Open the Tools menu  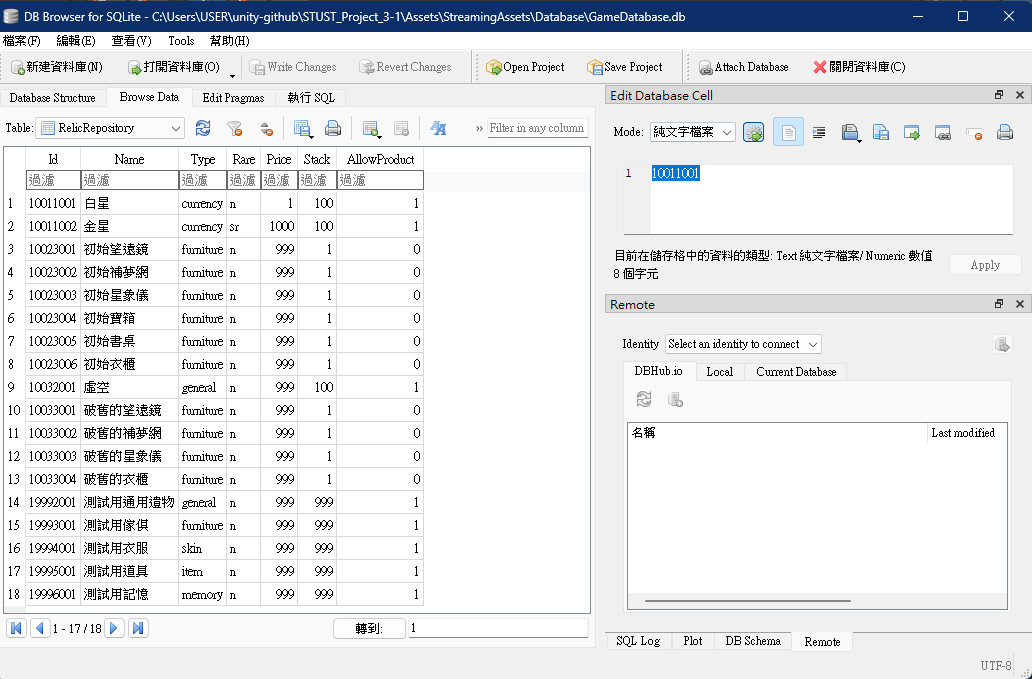point(181,41)
